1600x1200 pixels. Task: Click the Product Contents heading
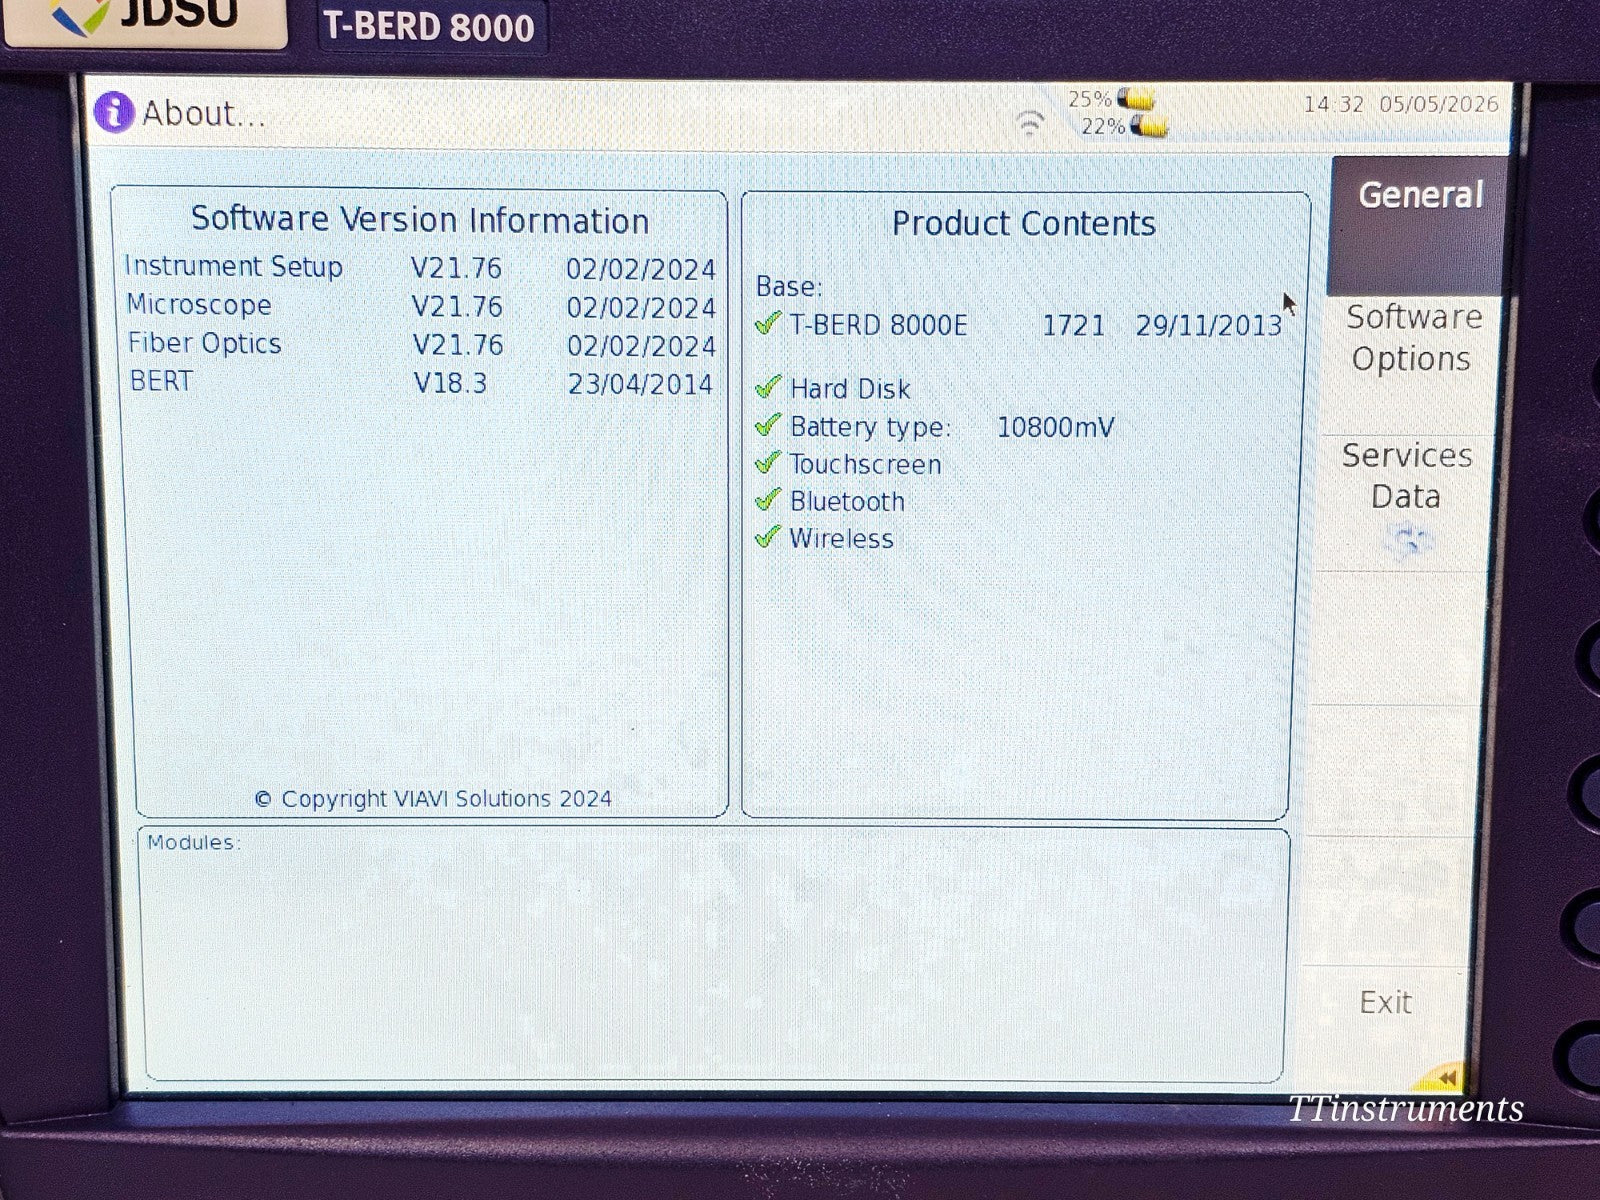pyautogui.click(x=1023, y=223)
